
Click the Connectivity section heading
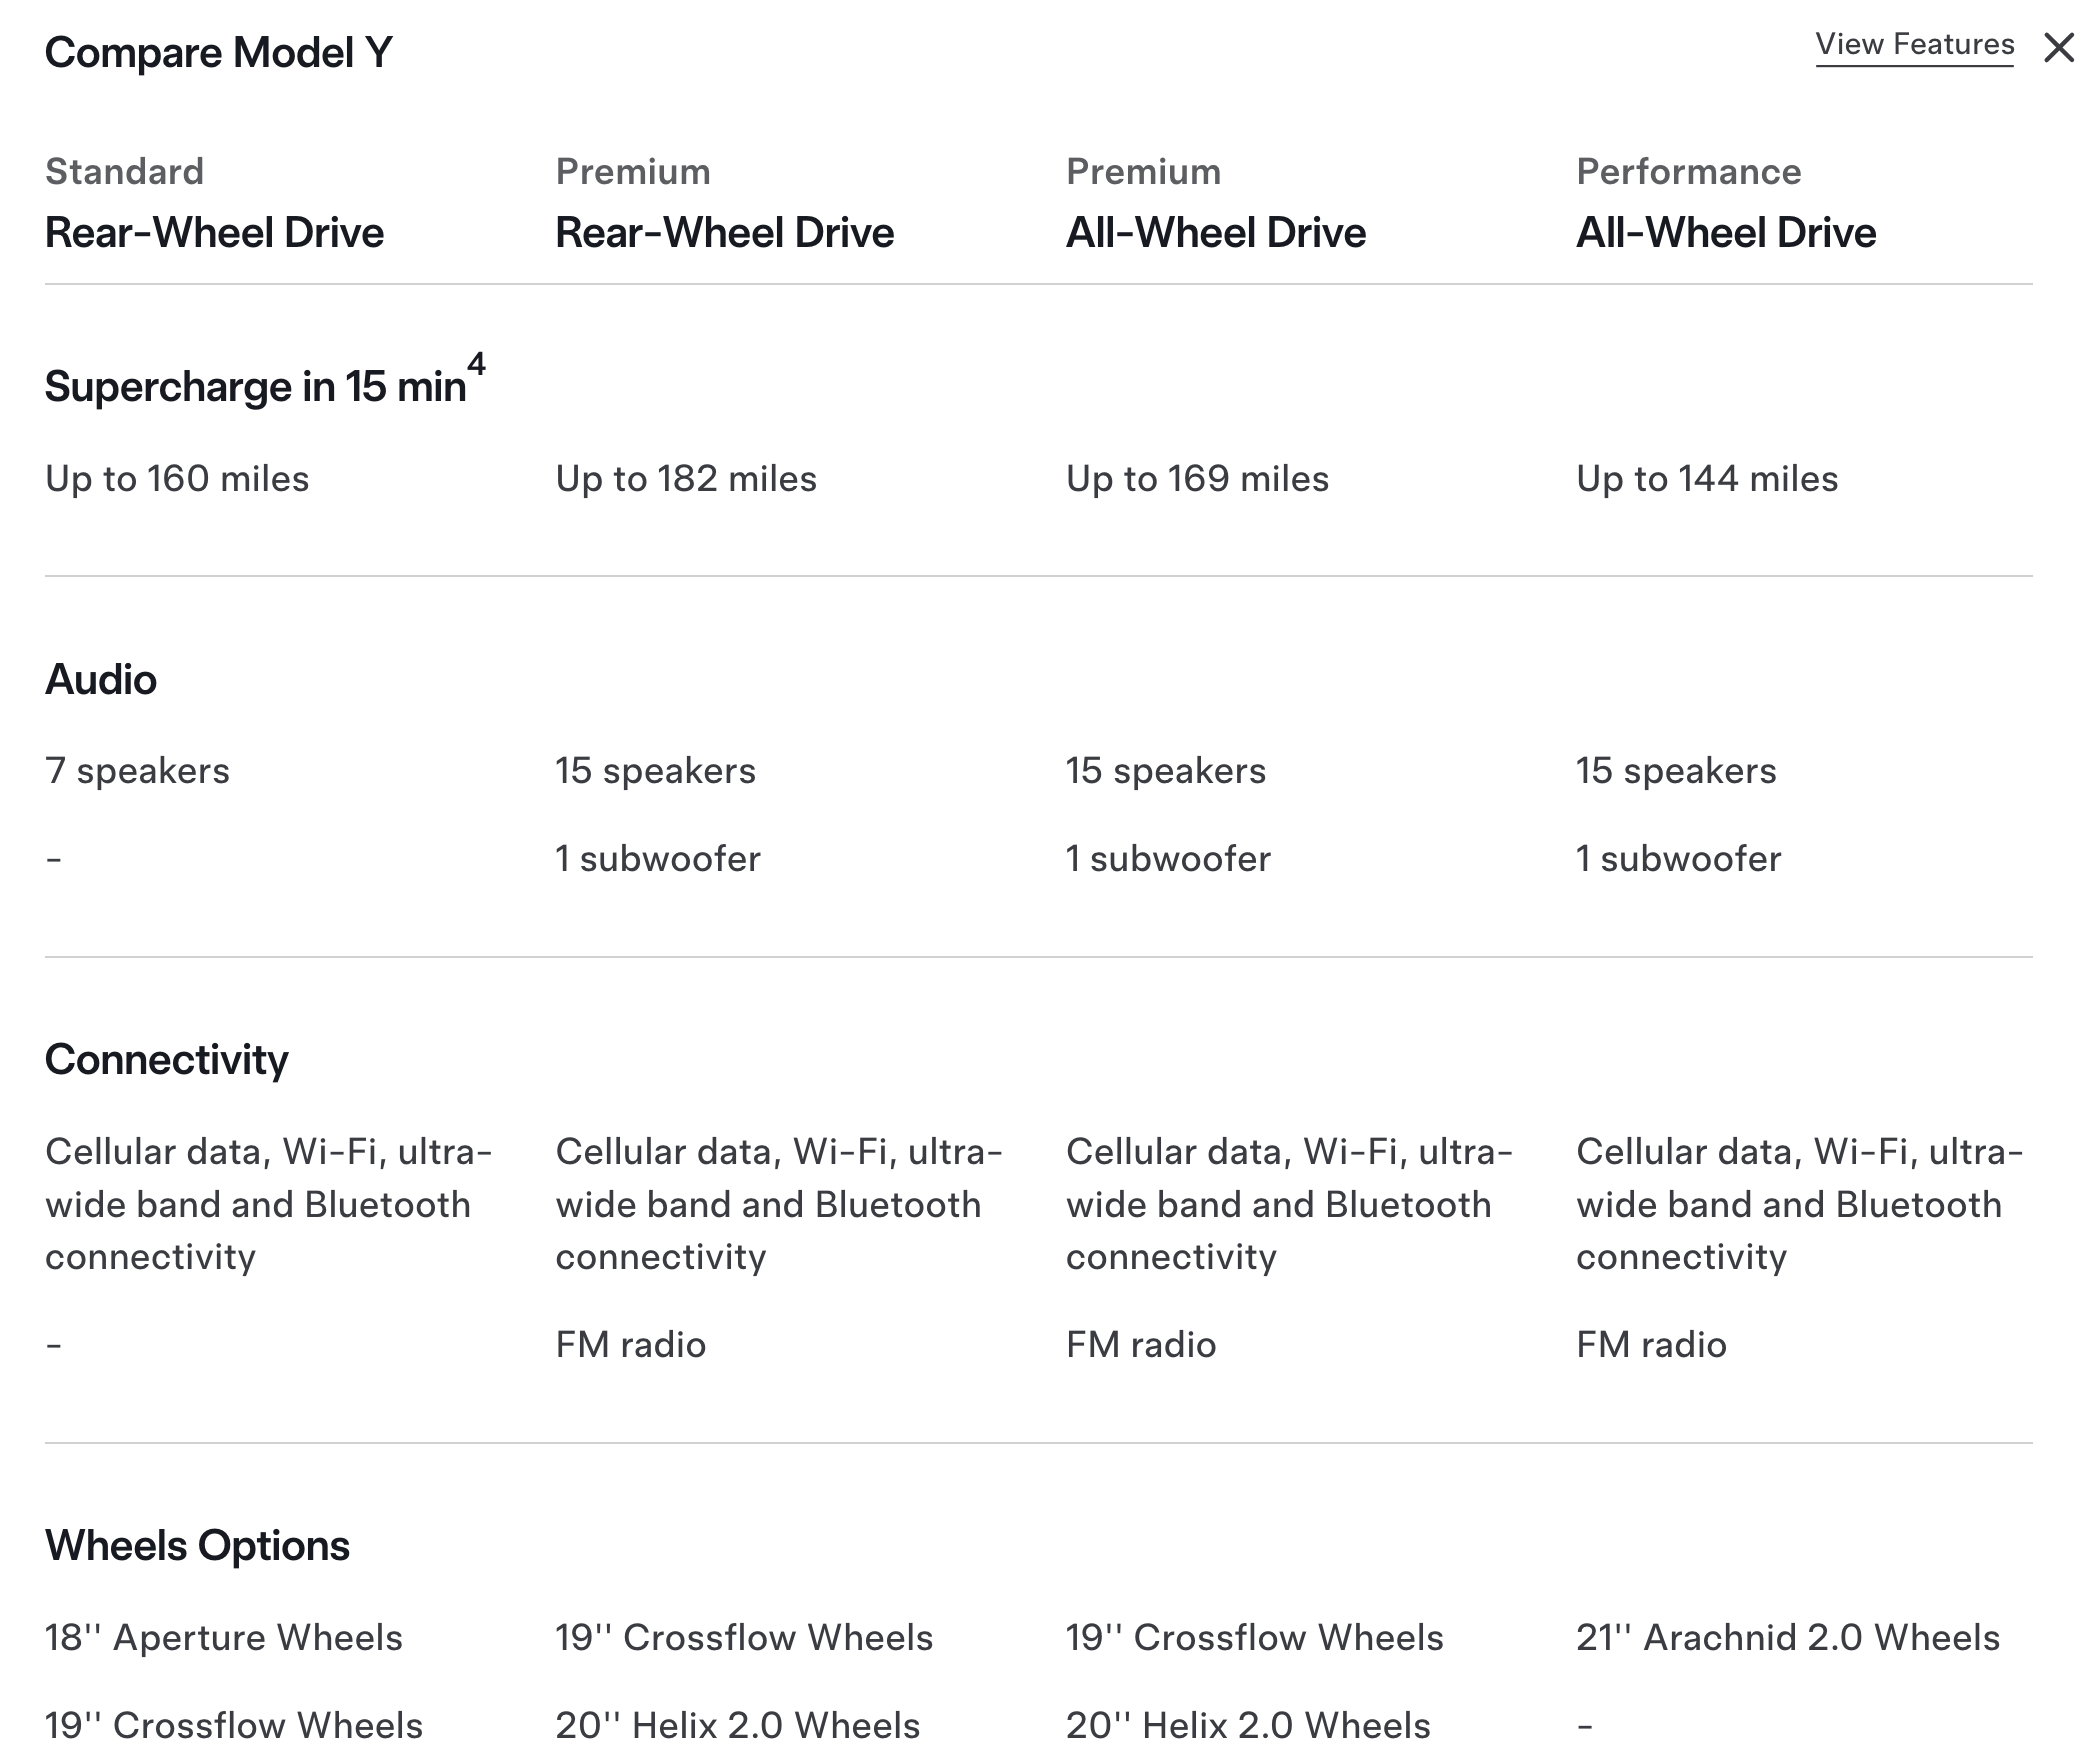coord(166,1060)
